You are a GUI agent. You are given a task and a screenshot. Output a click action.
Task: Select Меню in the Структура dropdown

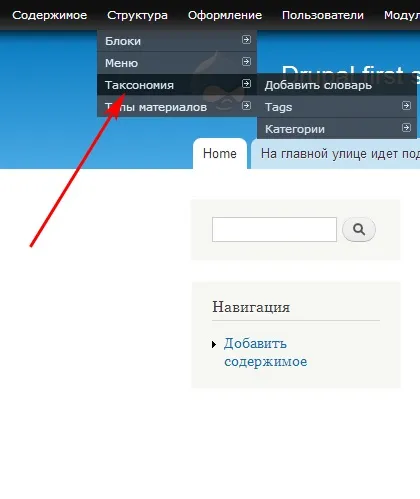177,63
